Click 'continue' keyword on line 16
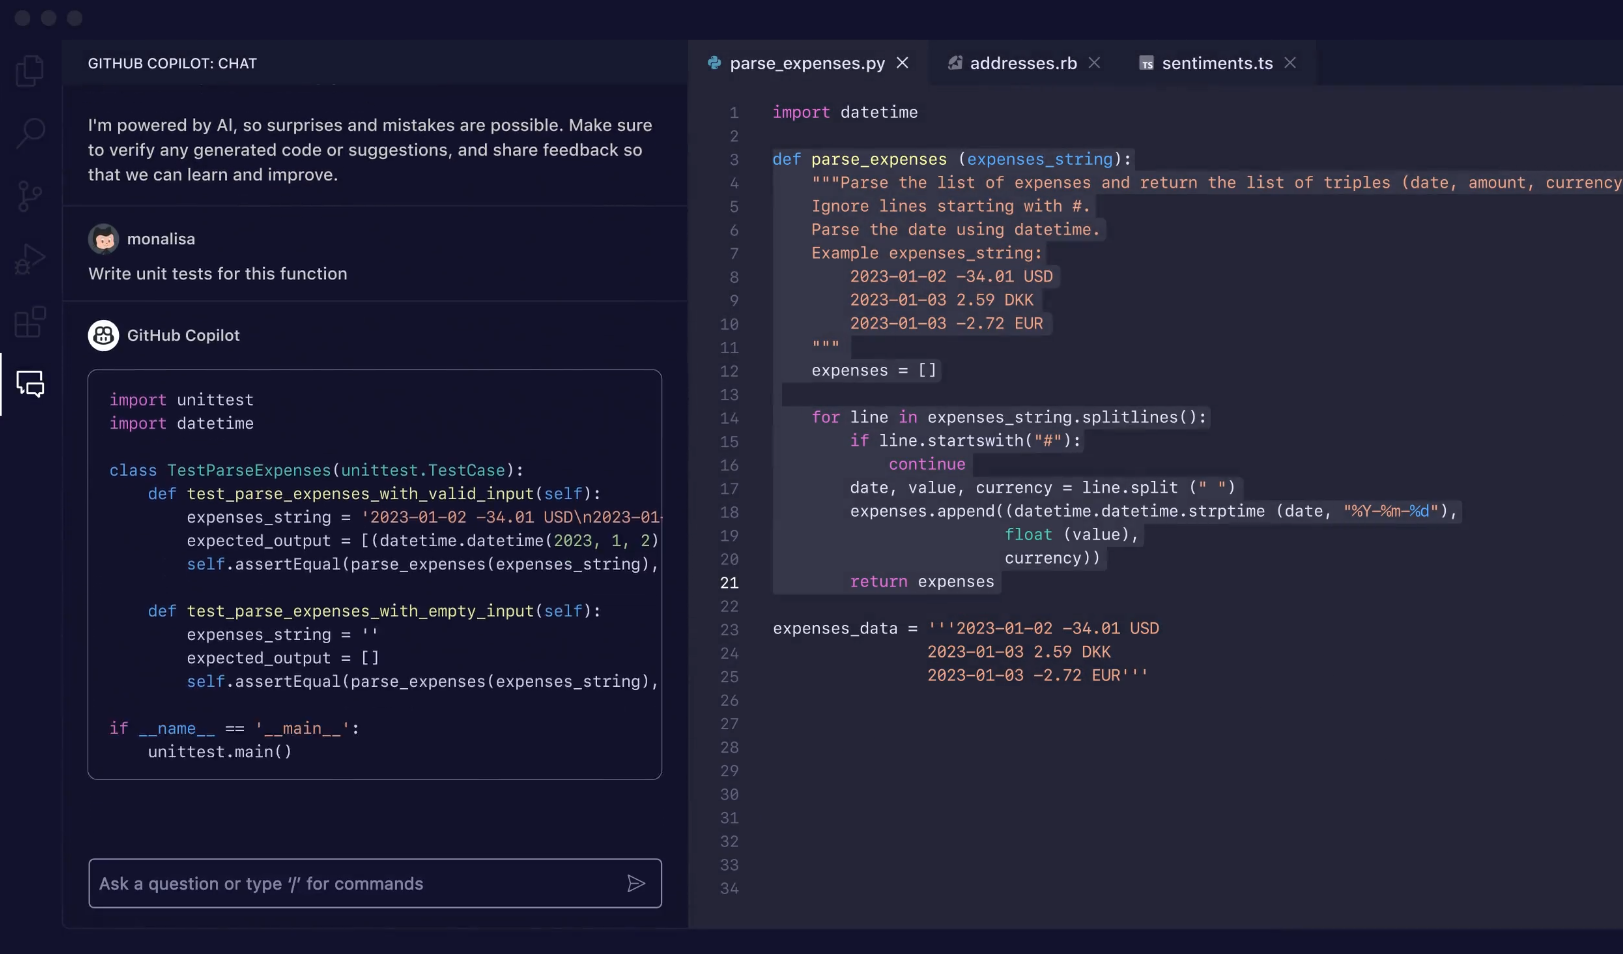Viewport: 1623px width, 954px height. click(927, 464)
